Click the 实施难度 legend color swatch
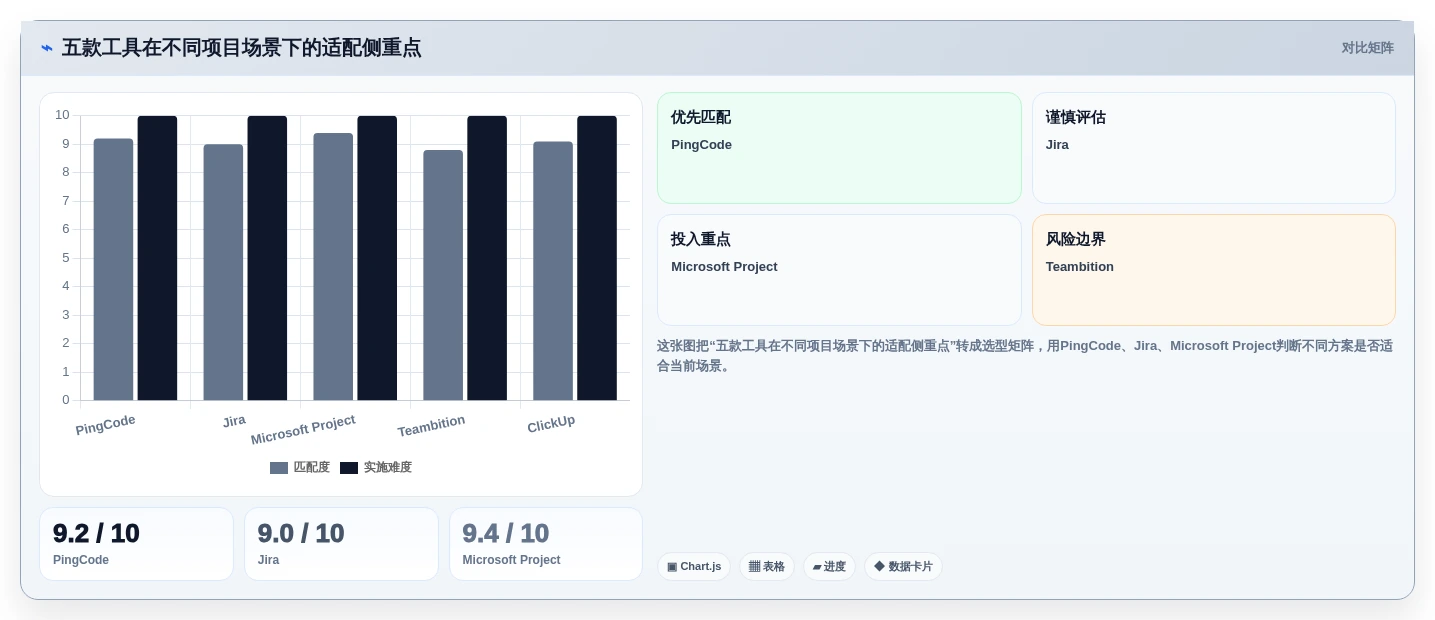Image resolution: width=1435 pixels, height=620 pixels. point(349,468)
